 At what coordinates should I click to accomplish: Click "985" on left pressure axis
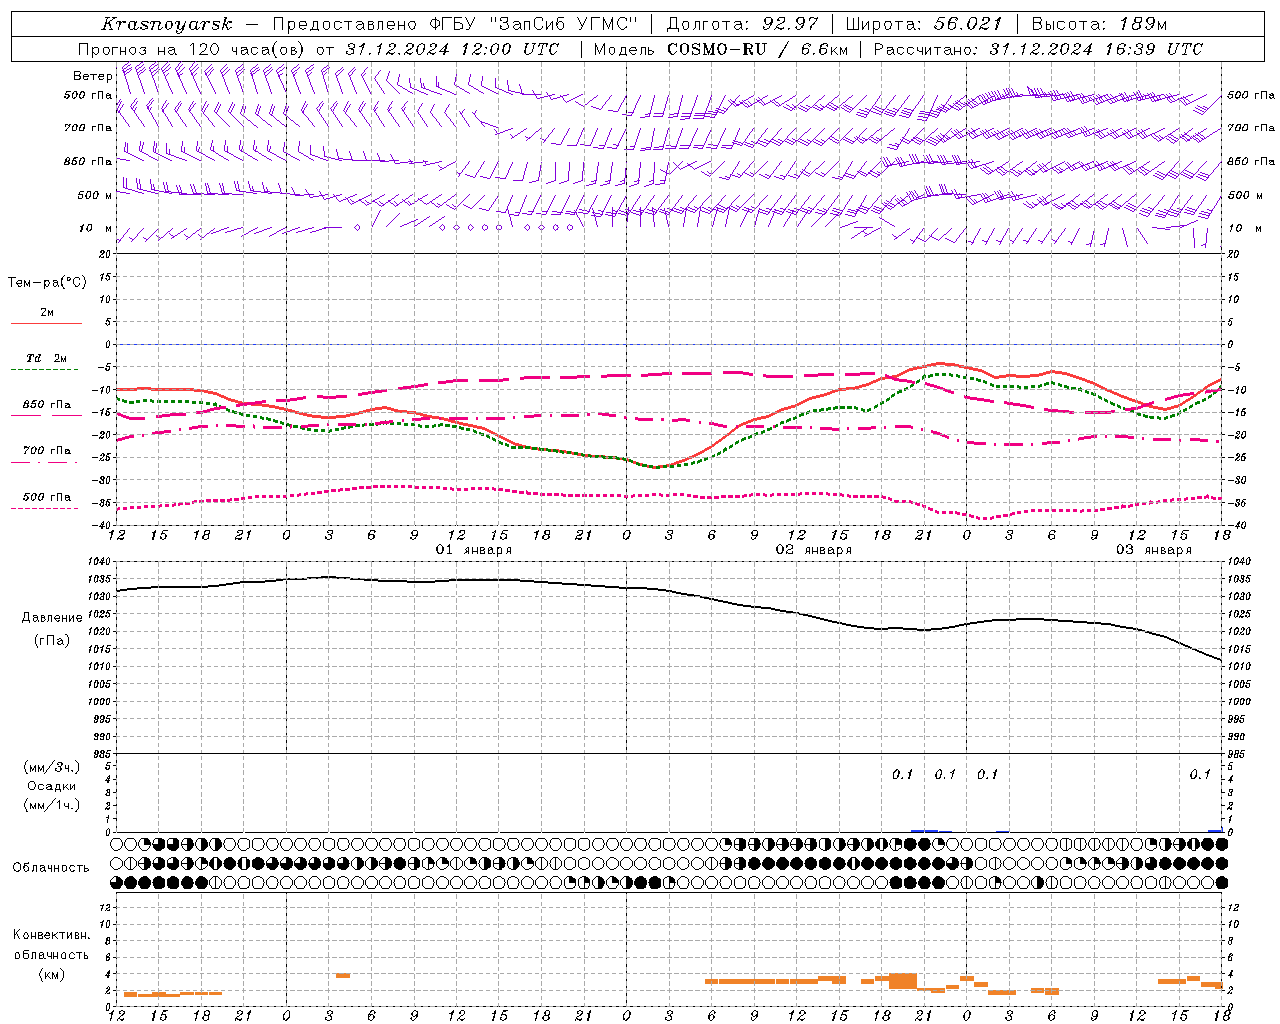pos(101,754)
